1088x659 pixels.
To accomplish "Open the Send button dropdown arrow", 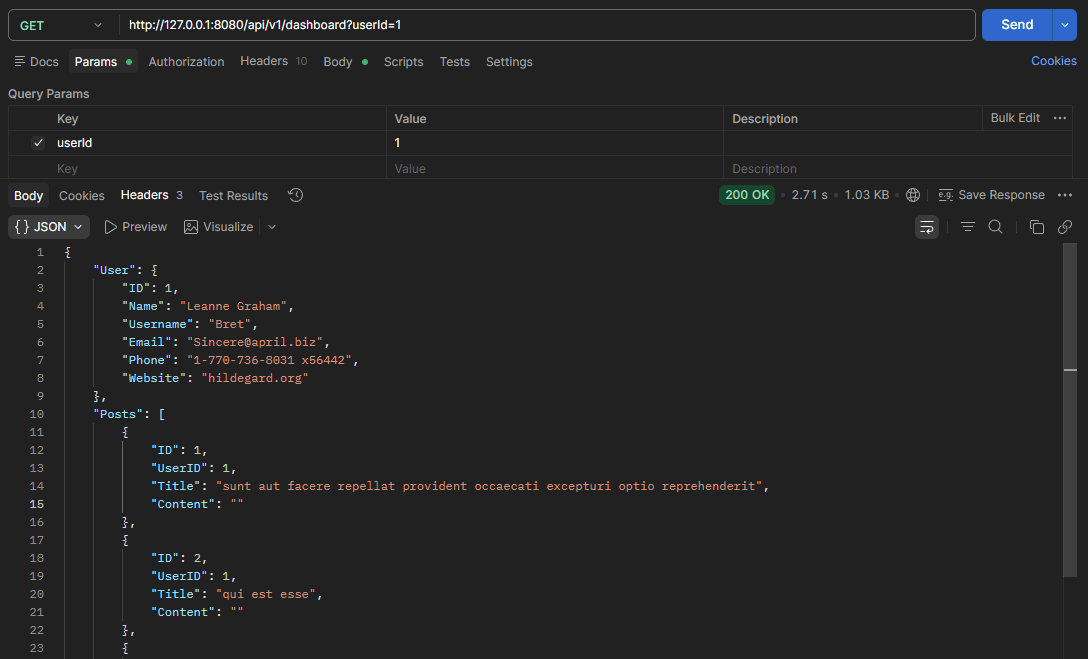I will (x=1065, y=25).
